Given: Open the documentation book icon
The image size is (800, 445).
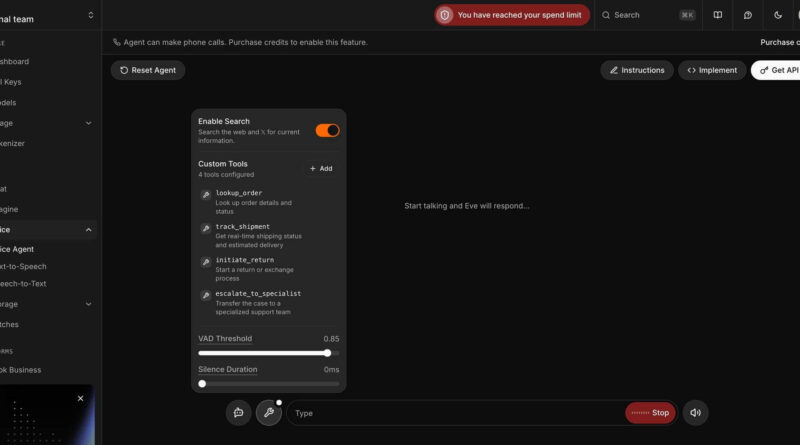Looking at the screenshot, I should [717, 15].
